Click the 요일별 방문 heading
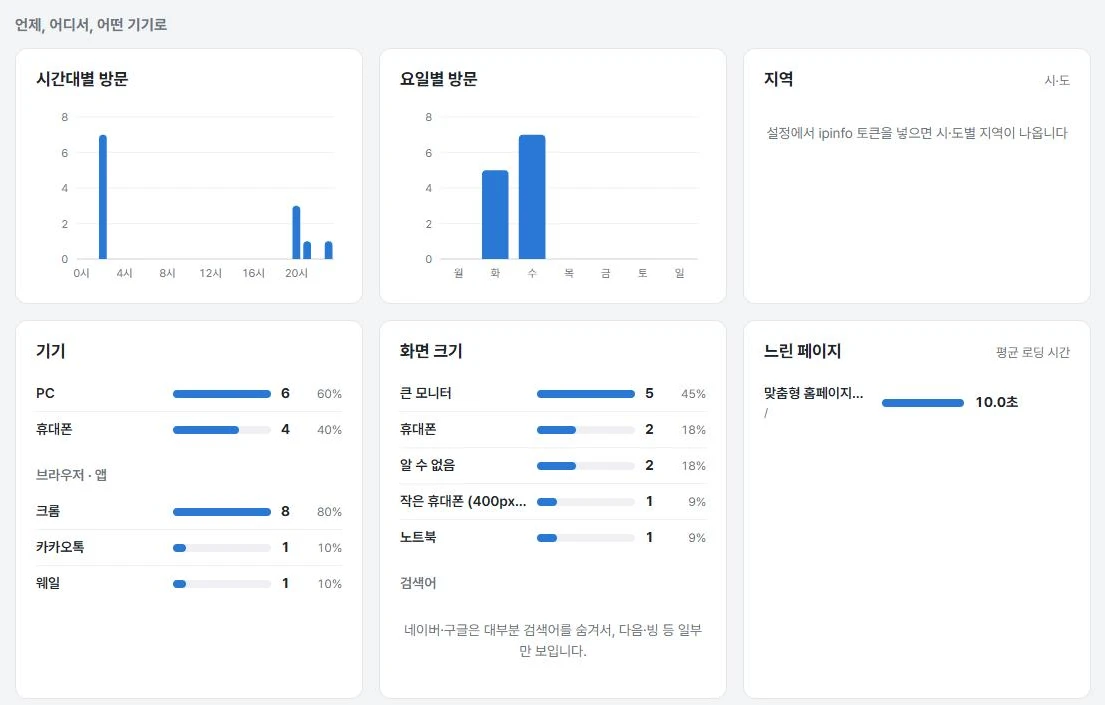1105x705 pixels. pyautogui.click(x=438, y=79)
